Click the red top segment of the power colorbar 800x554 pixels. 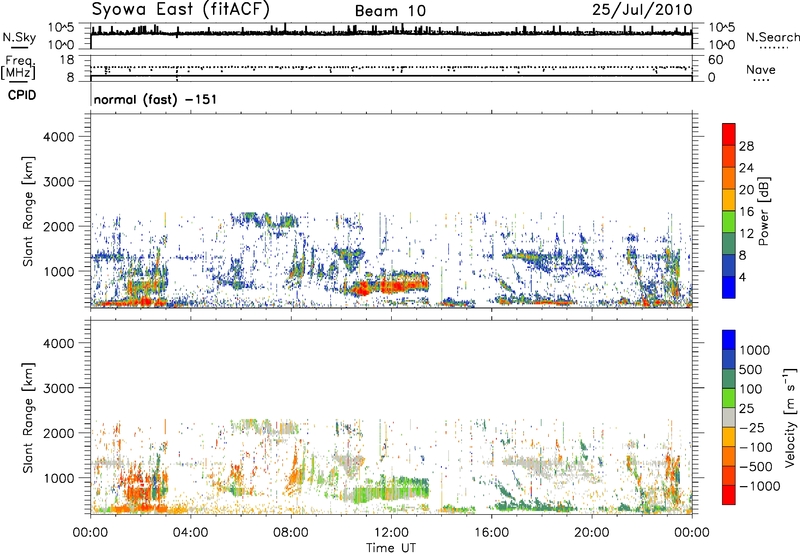[x=729, y=135]
